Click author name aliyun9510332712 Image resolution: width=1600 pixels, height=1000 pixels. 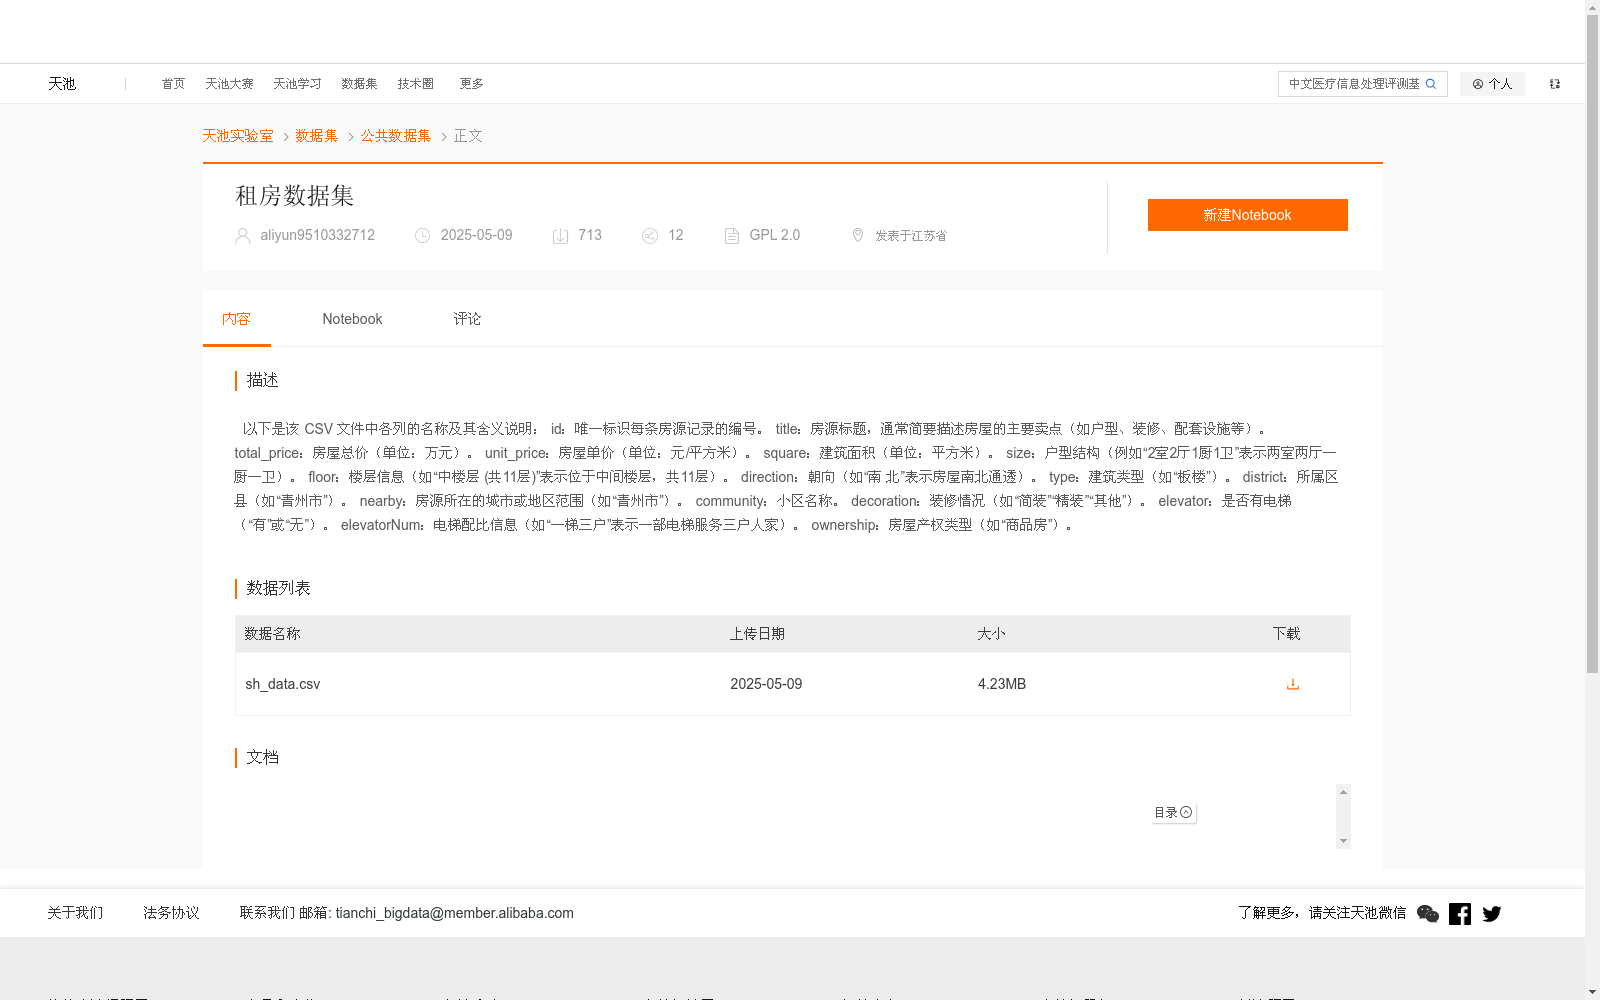pyautogui.click(x=318, y=235)
